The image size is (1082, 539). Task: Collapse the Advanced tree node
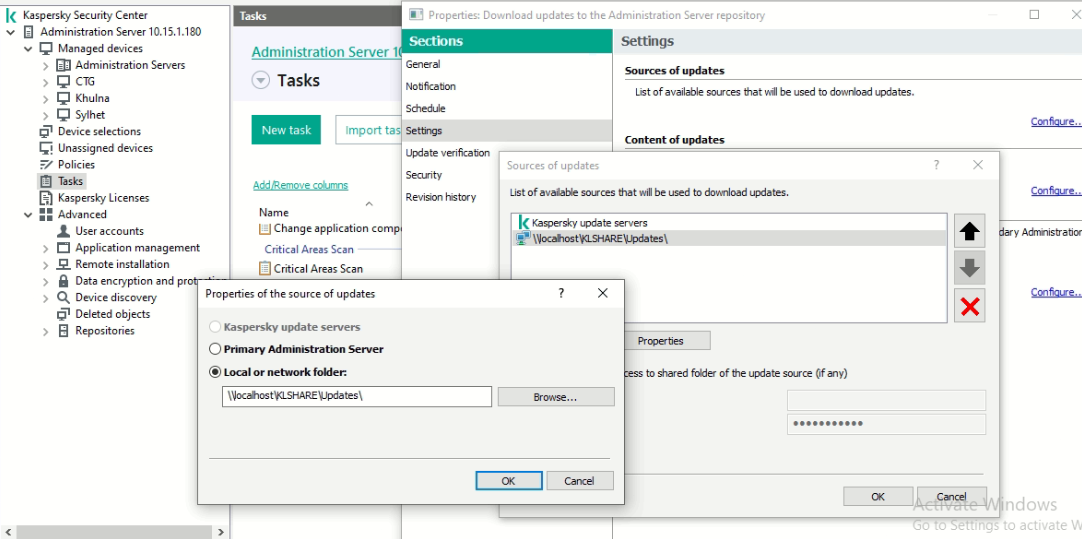pyautogui.click(x=28, y=215)
